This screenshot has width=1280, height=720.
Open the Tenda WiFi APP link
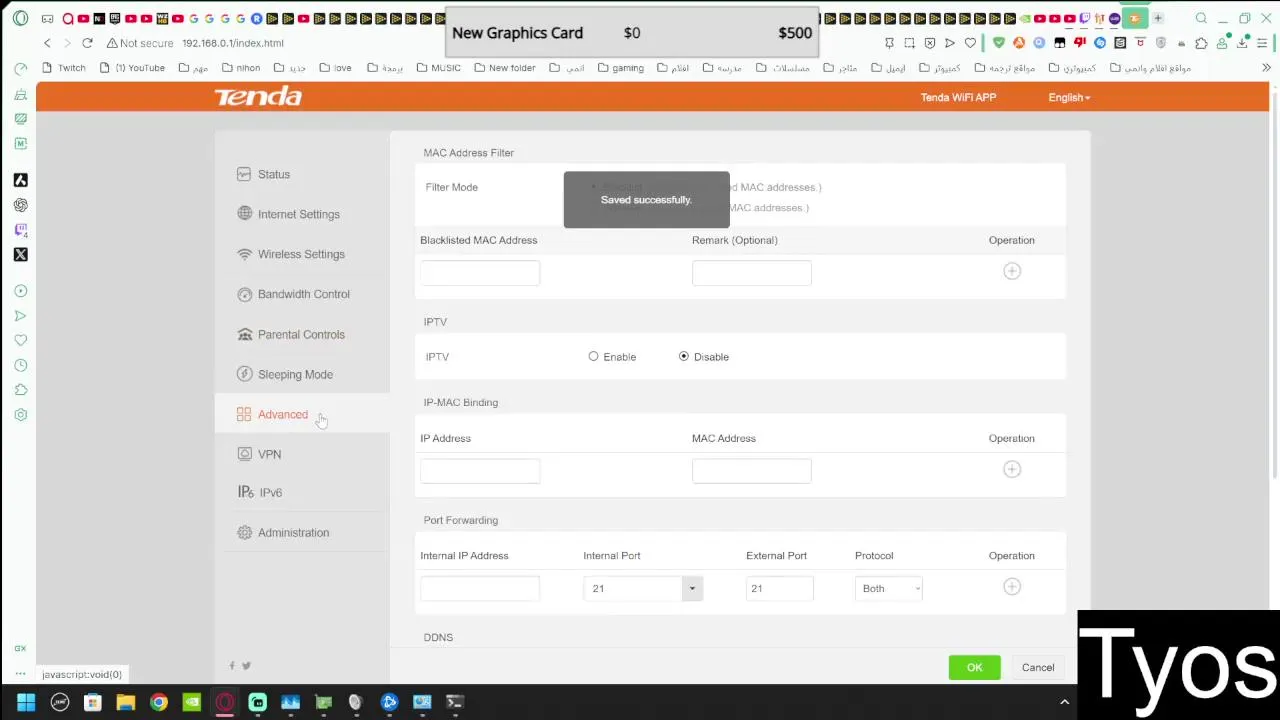pyautogui.click(x=958, y=97)
